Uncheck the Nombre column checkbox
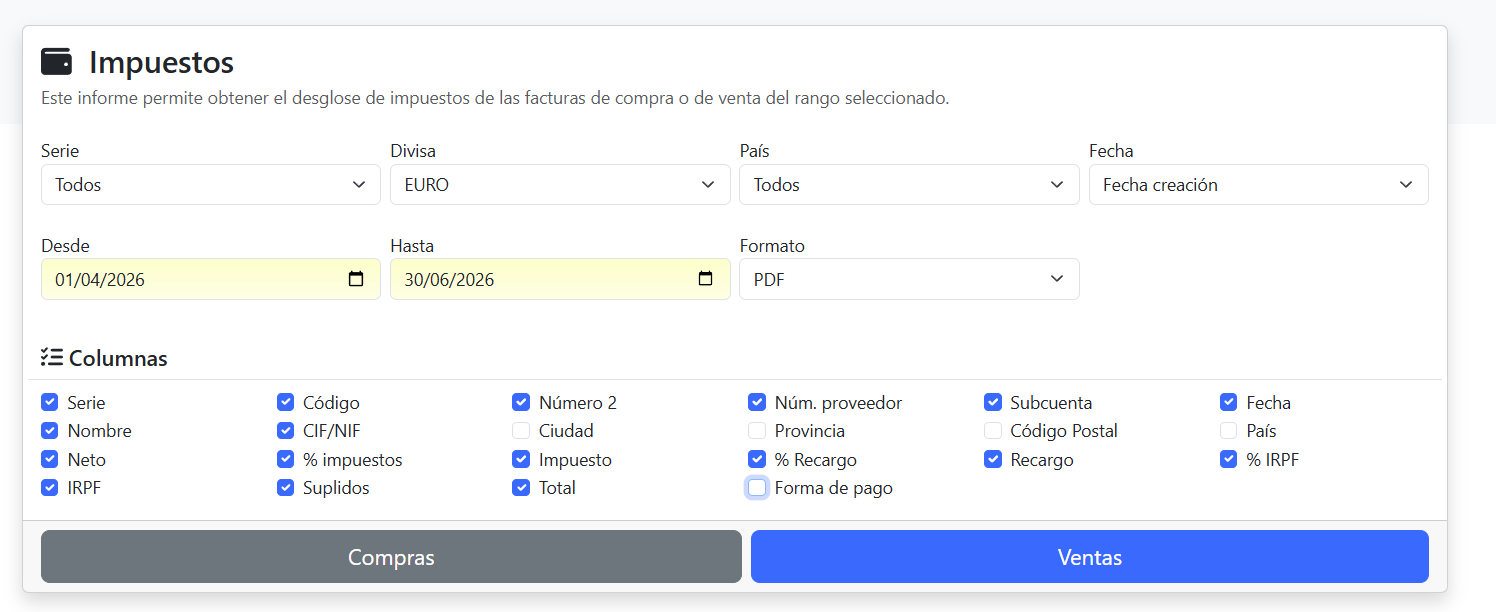Viewport: 1496px width, 612px height. (x=49, y=431)
